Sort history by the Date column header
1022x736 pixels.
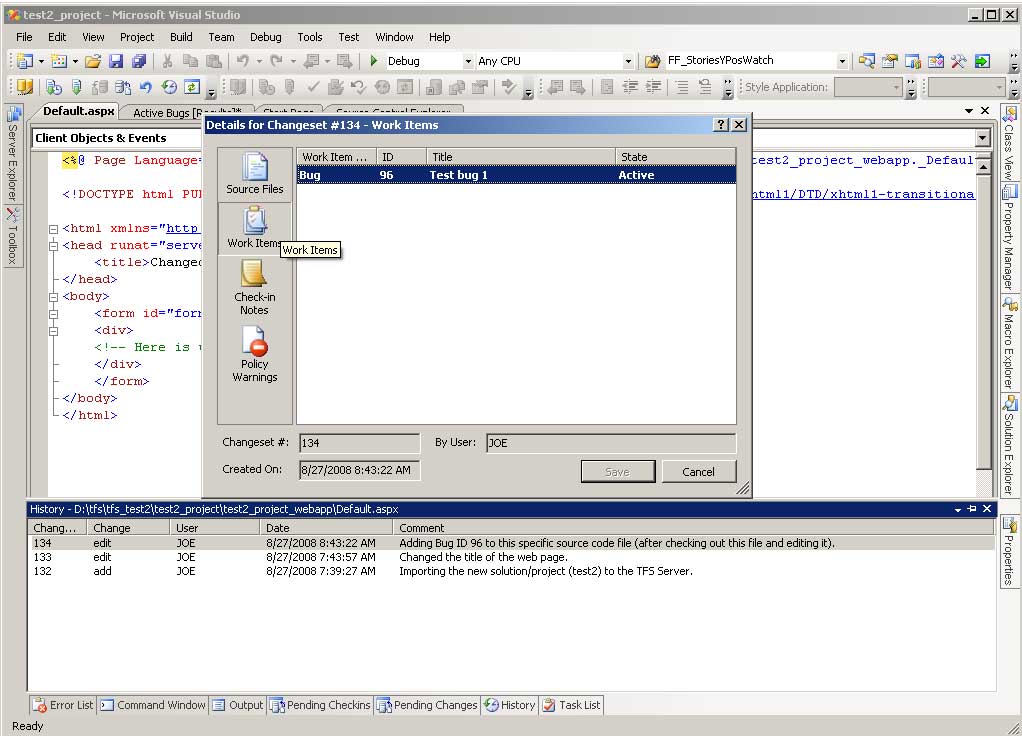[326, 528]
